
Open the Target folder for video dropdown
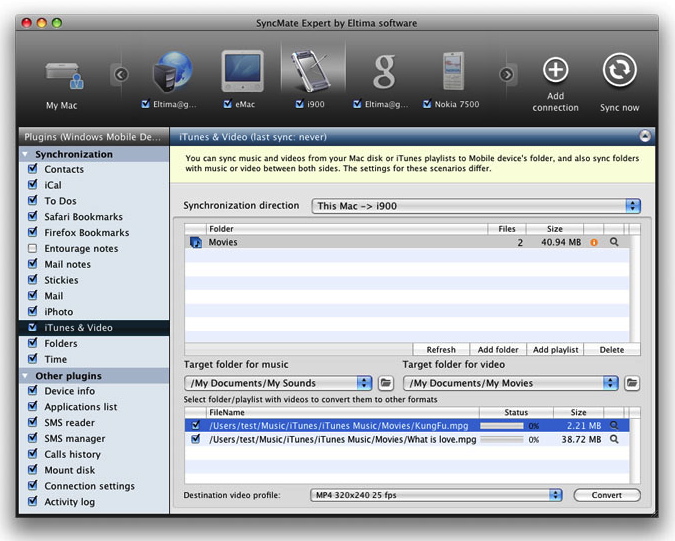click(x=511, y=383)
